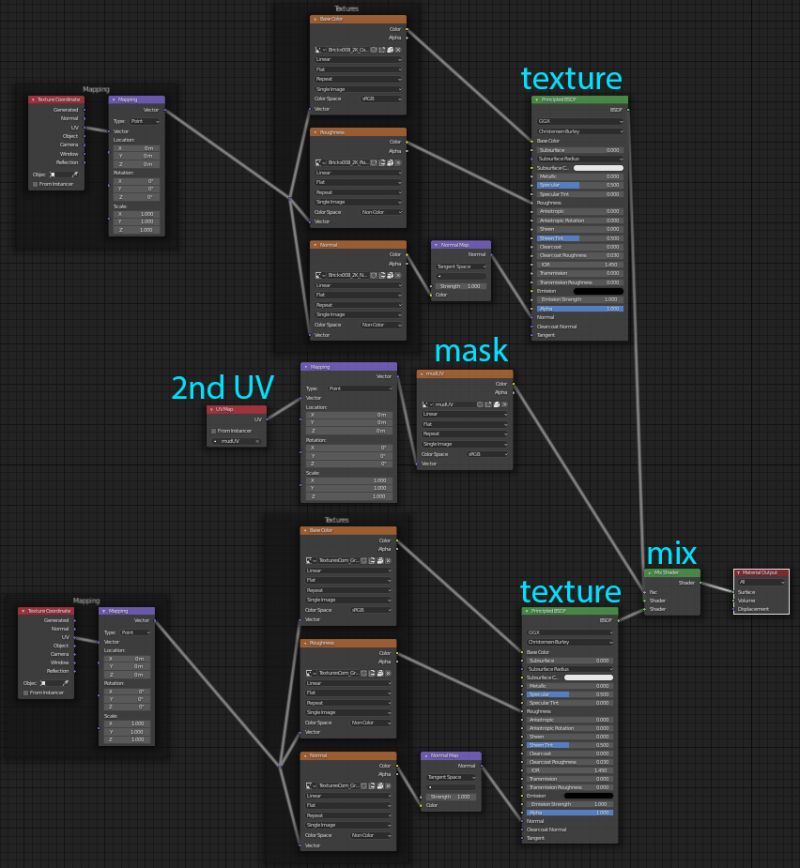Unlink the brick image from the Base Color texture

click(x=398, y=49)
